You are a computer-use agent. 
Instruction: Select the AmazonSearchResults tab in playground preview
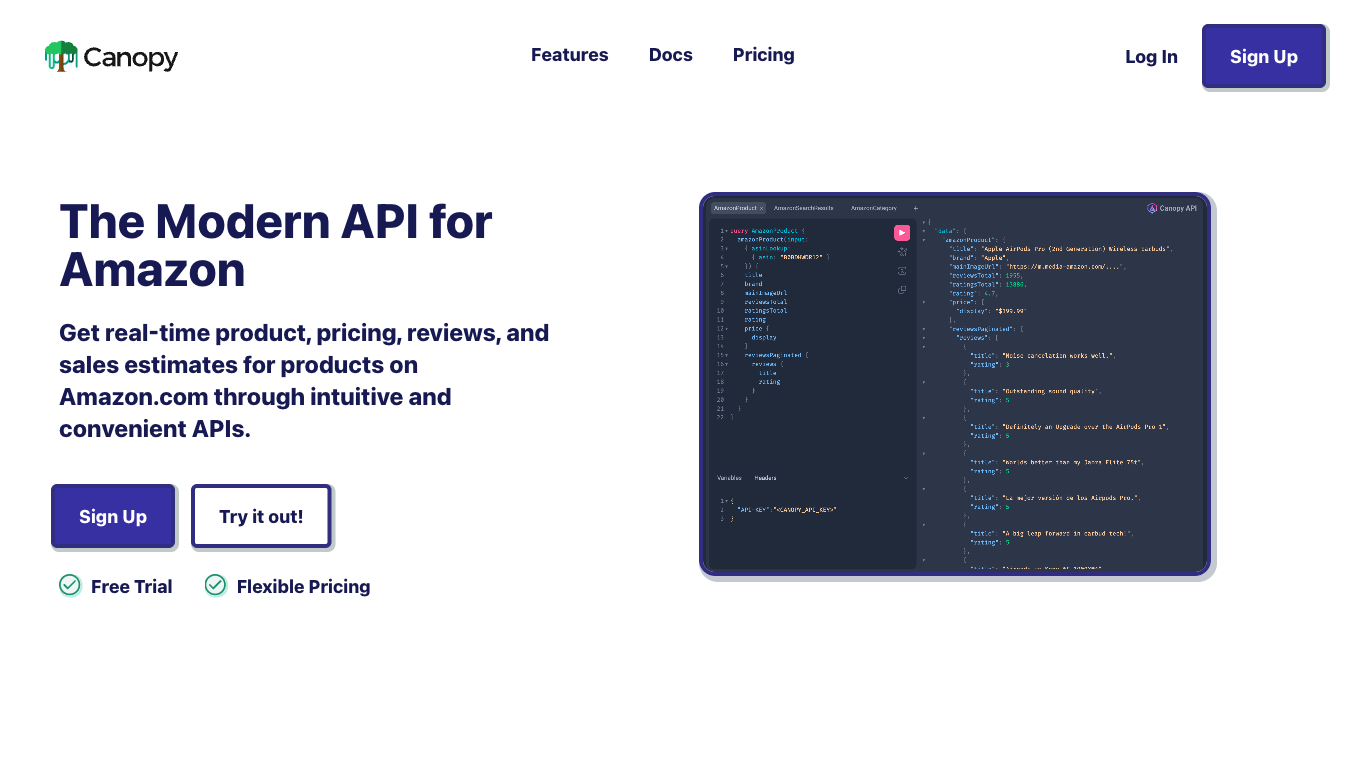click(x=803, y=208)
